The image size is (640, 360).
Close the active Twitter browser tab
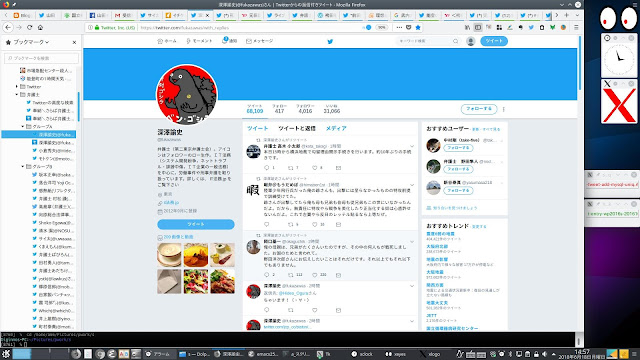[207, 16]
